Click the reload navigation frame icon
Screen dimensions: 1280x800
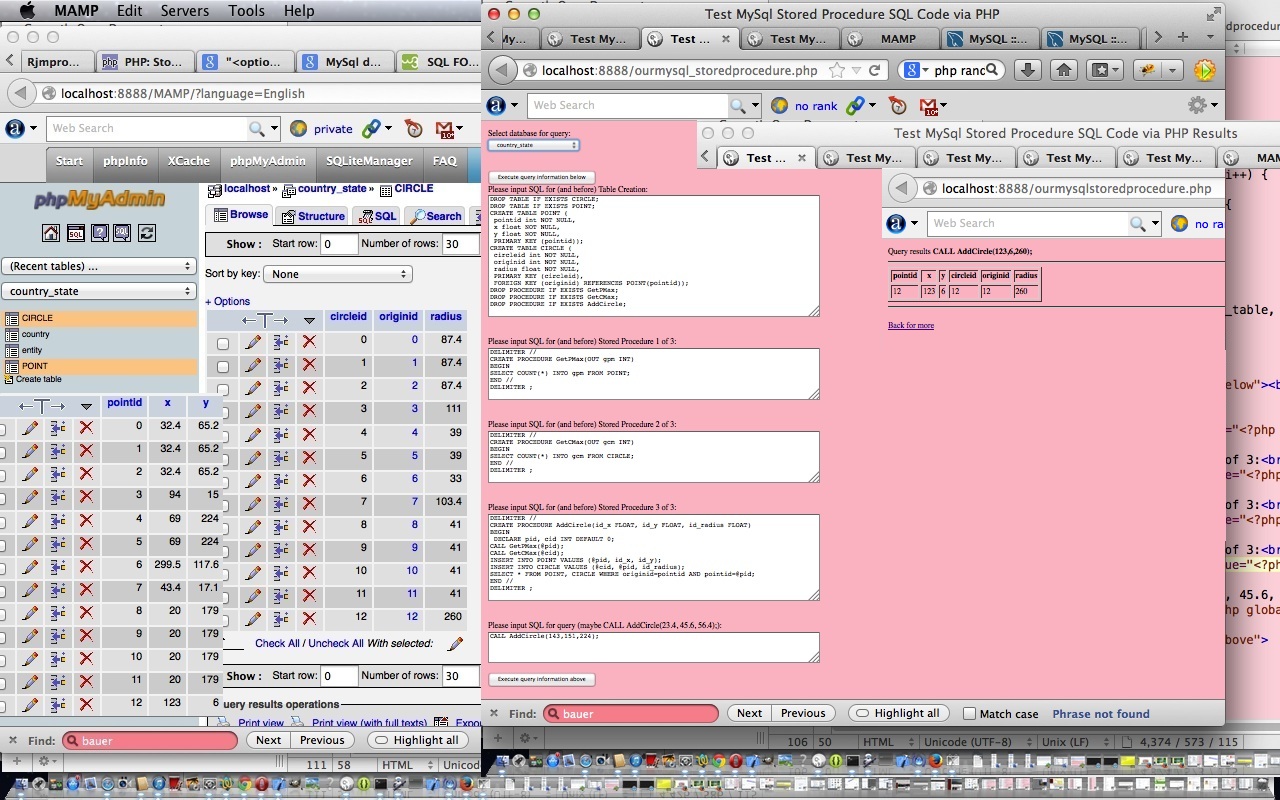click(147, 233)
